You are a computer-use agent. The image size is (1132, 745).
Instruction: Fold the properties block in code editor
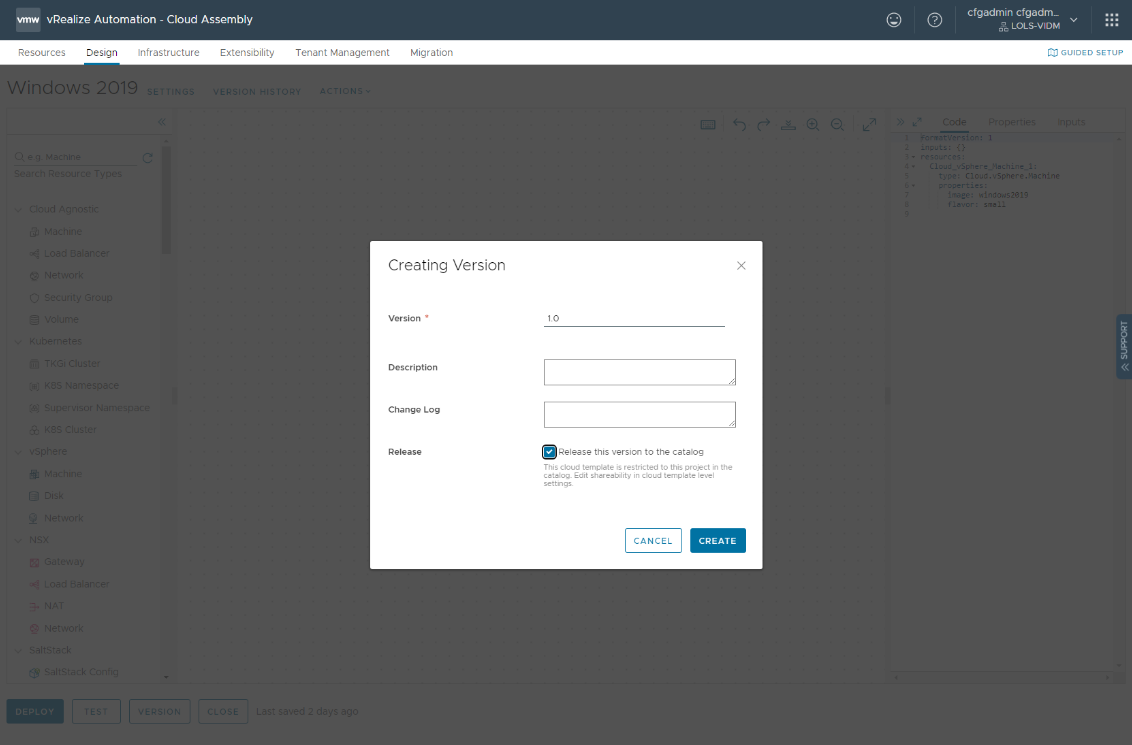pos(913,186)
